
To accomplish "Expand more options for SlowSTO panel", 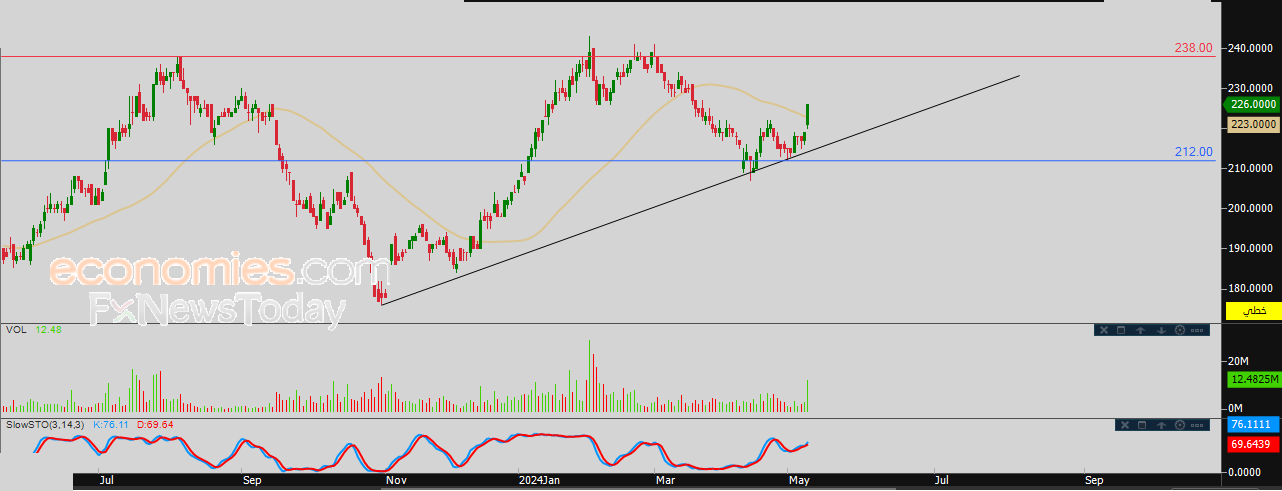I will tap(1197, 425).
